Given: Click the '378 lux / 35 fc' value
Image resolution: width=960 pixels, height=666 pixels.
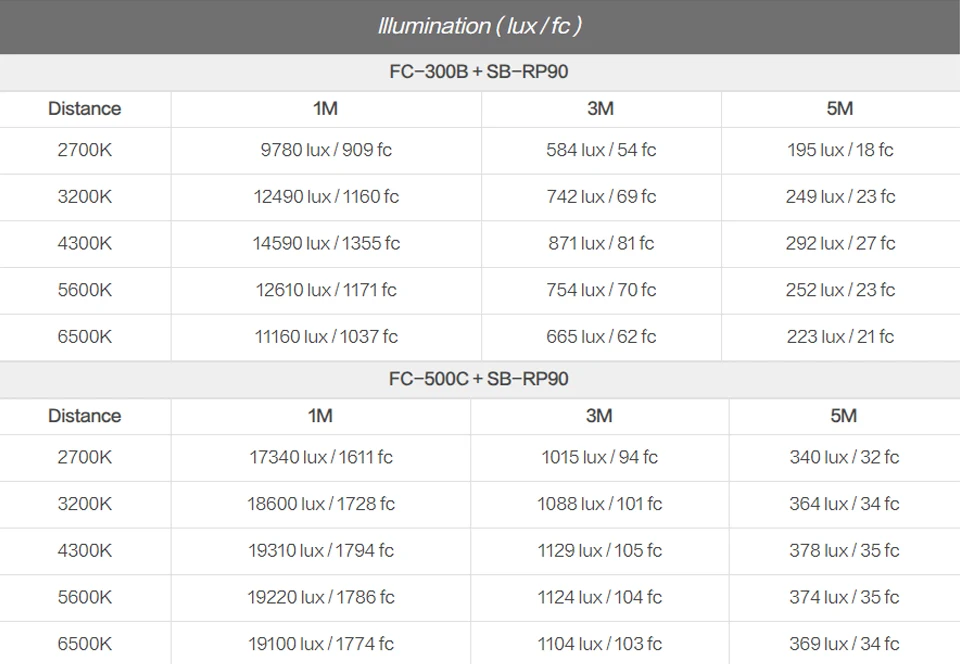Looking at the screenshot, I should [844, 550].
